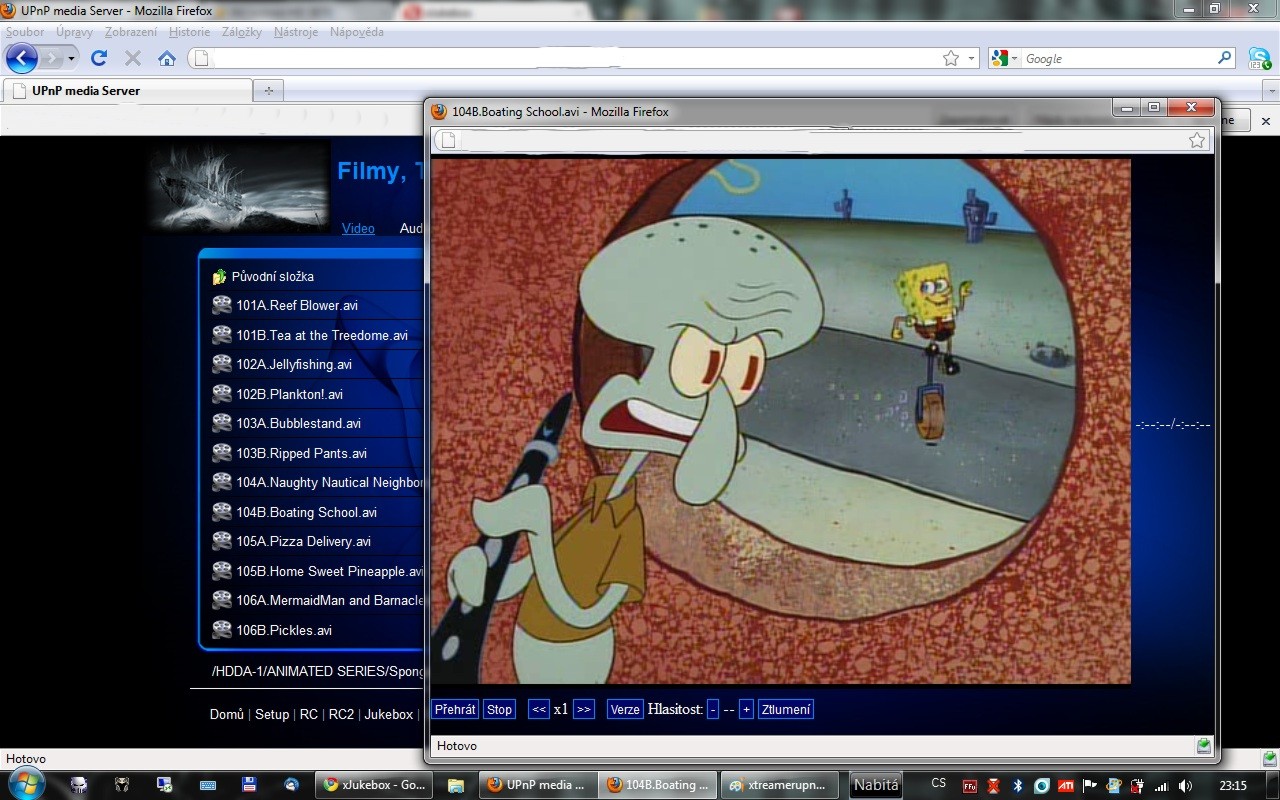Click the volume speaker tray icon
The height and width of the screenshot is (800, 1280).
1185,785
